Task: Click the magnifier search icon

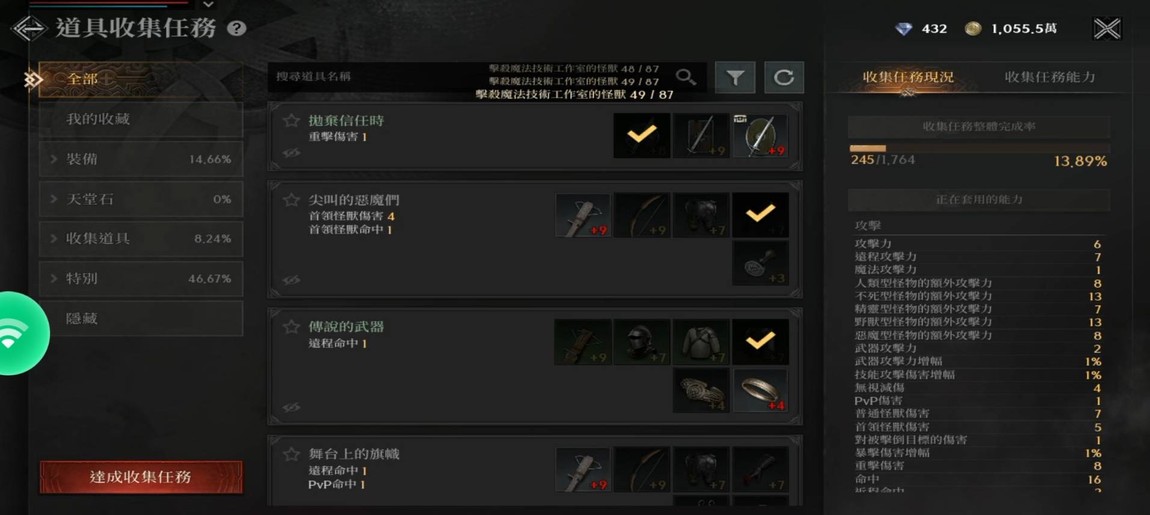Action: (x=686, y=76)
